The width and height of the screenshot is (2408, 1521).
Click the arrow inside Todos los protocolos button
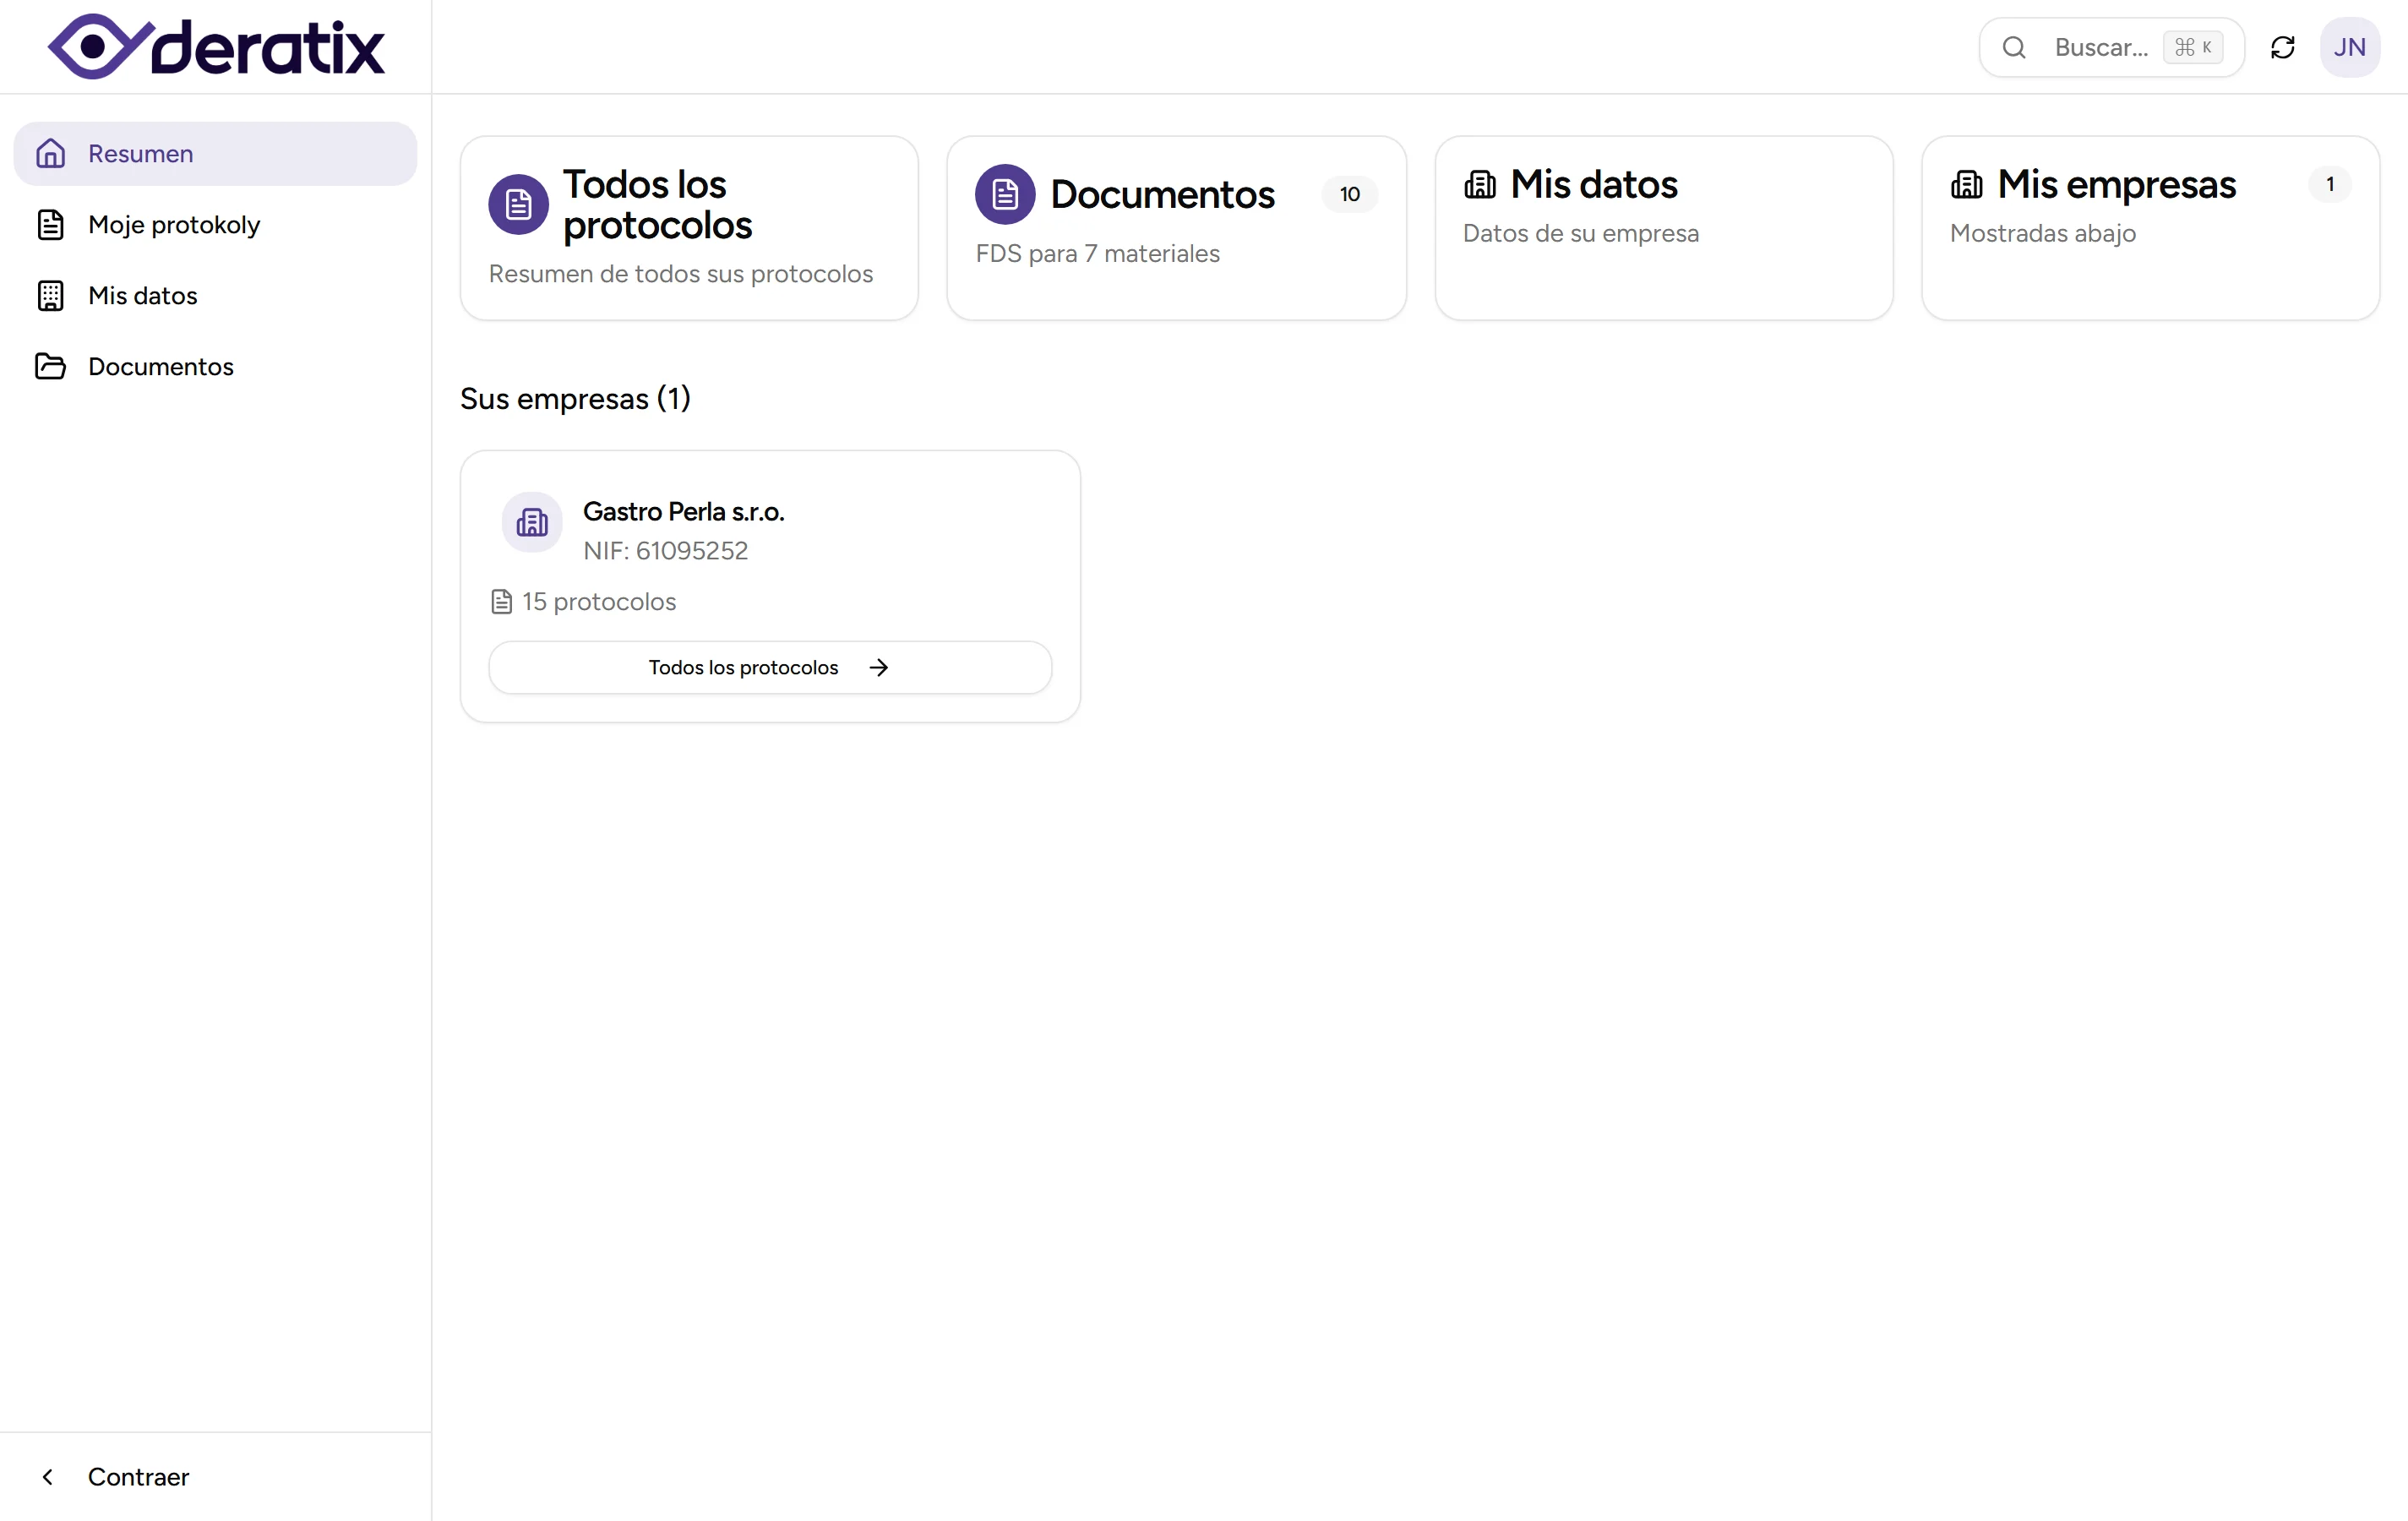(878, 667)
